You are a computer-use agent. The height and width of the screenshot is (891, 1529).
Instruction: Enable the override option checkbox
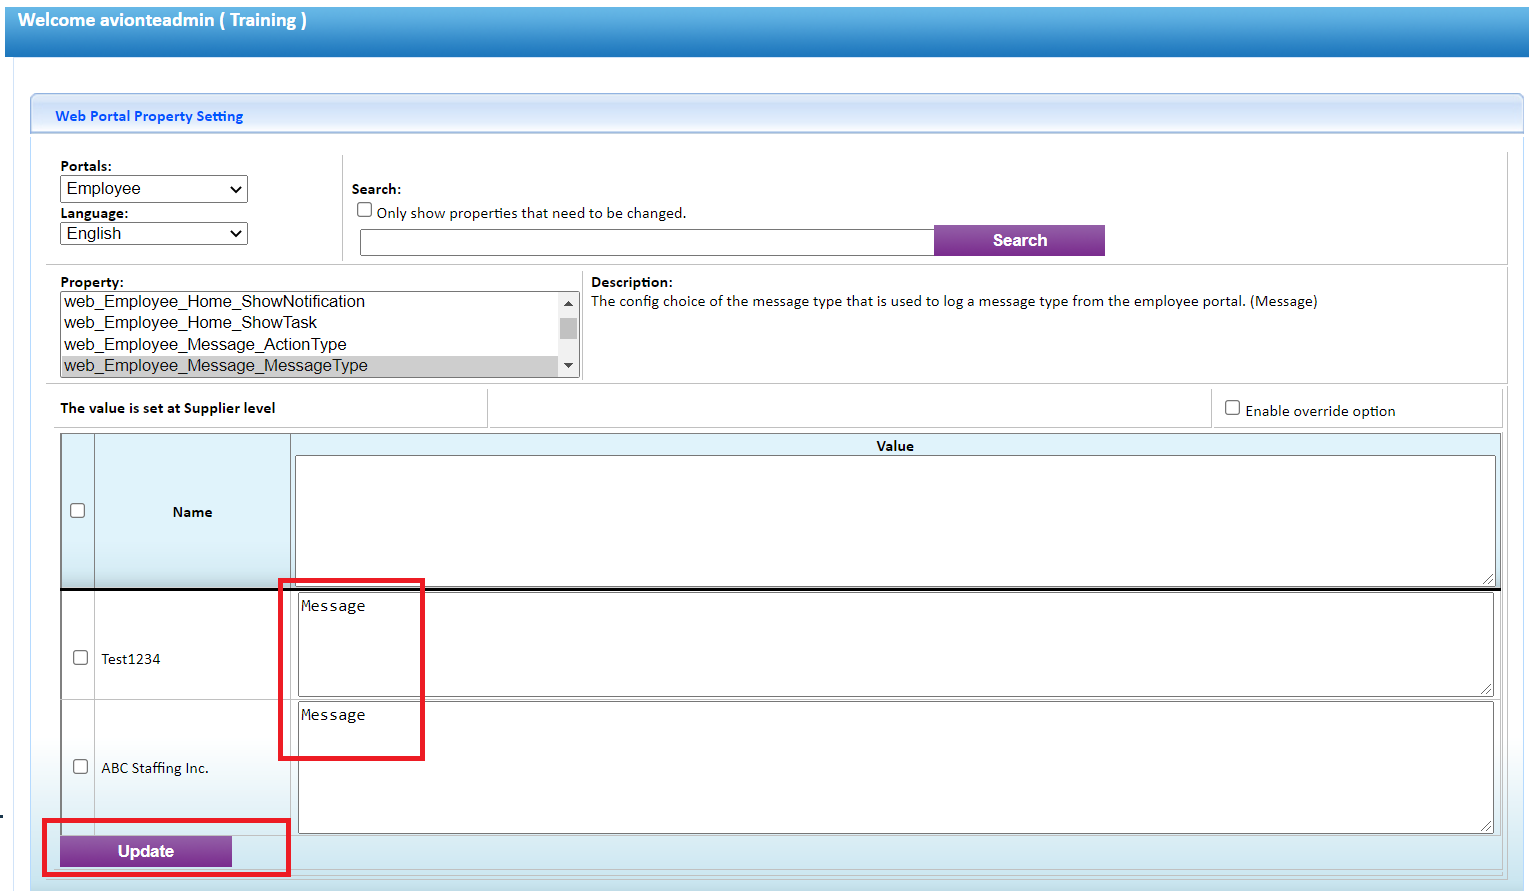1233,408
